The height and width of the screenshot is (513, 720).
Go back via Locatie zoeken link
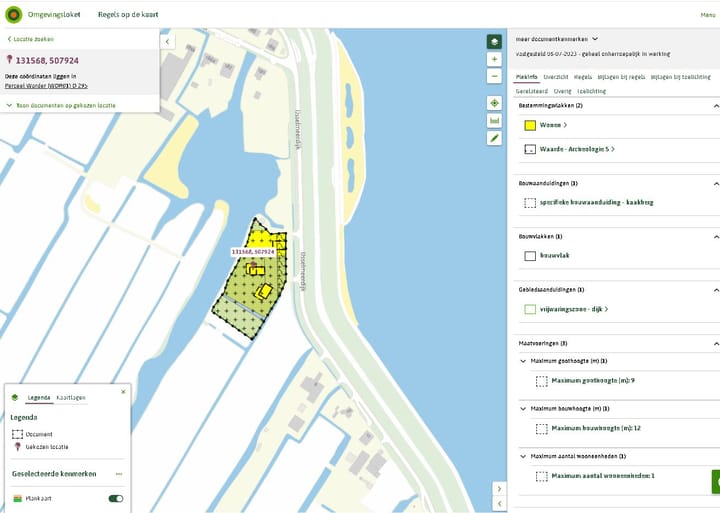pos(30,39)
